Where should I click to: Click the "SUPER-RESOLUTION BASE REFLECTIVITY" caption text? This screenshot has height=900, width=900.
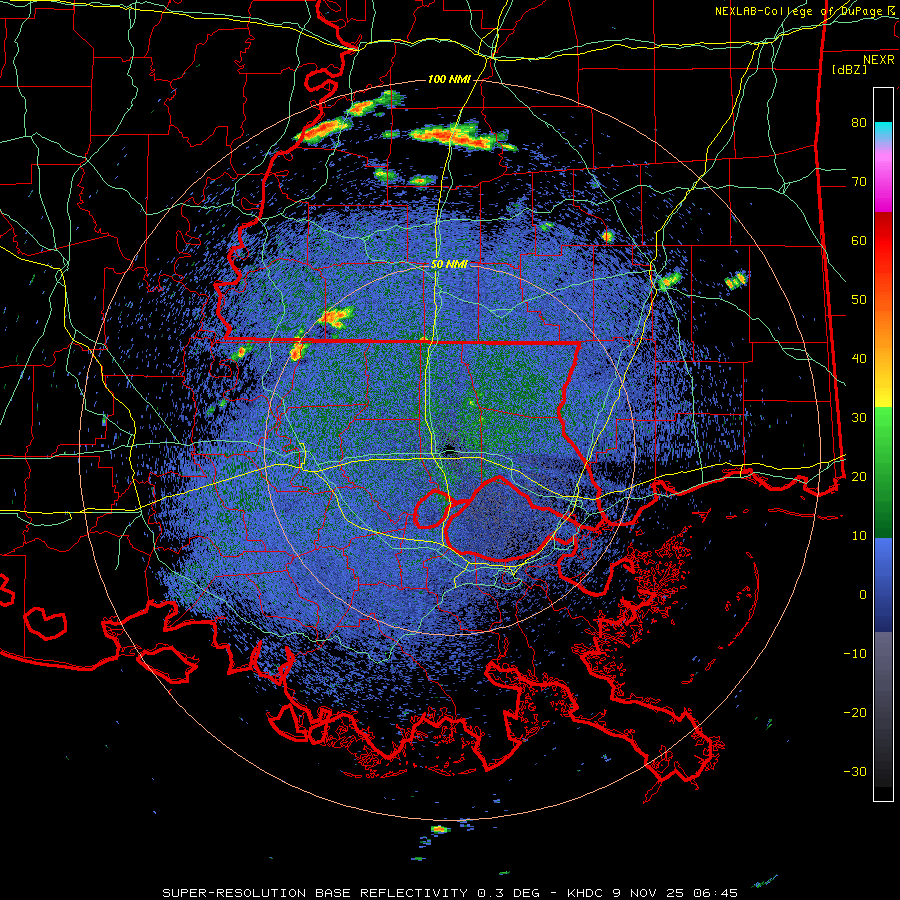[315, 893]
